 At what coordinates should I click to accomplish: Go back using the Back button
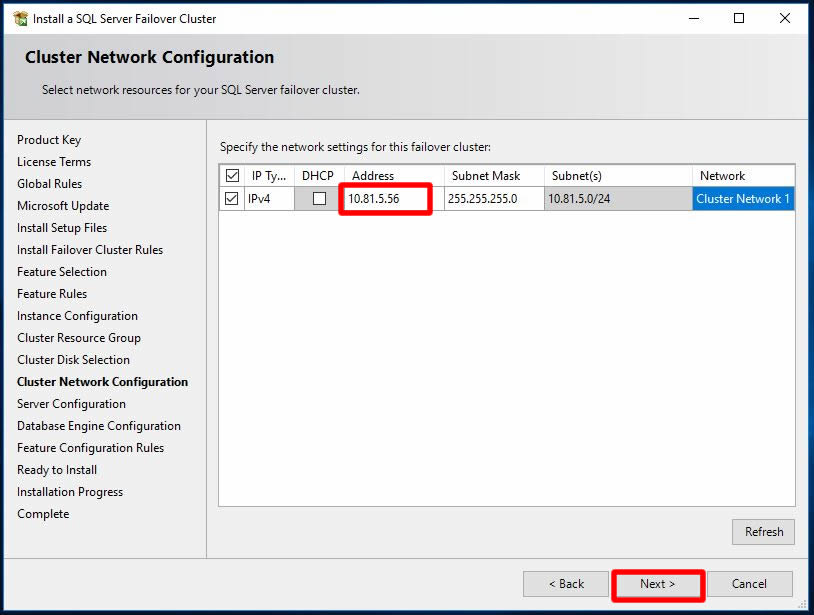pos(565,584)
